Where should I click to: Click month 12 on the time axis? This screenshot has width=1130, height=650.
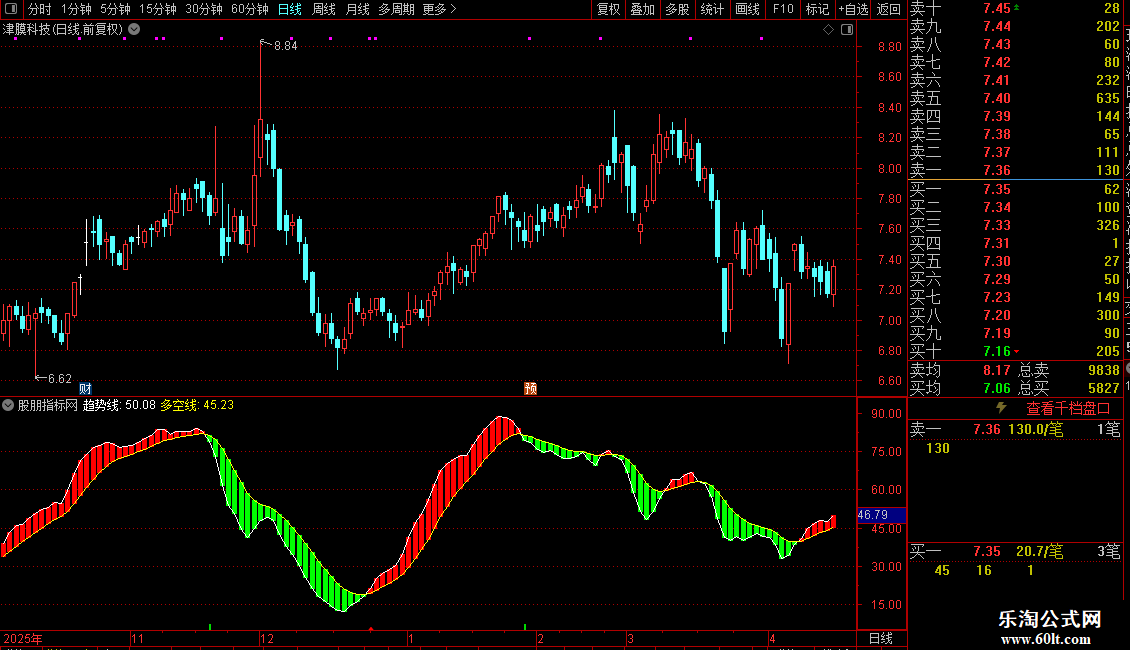[x=267, y=638]
